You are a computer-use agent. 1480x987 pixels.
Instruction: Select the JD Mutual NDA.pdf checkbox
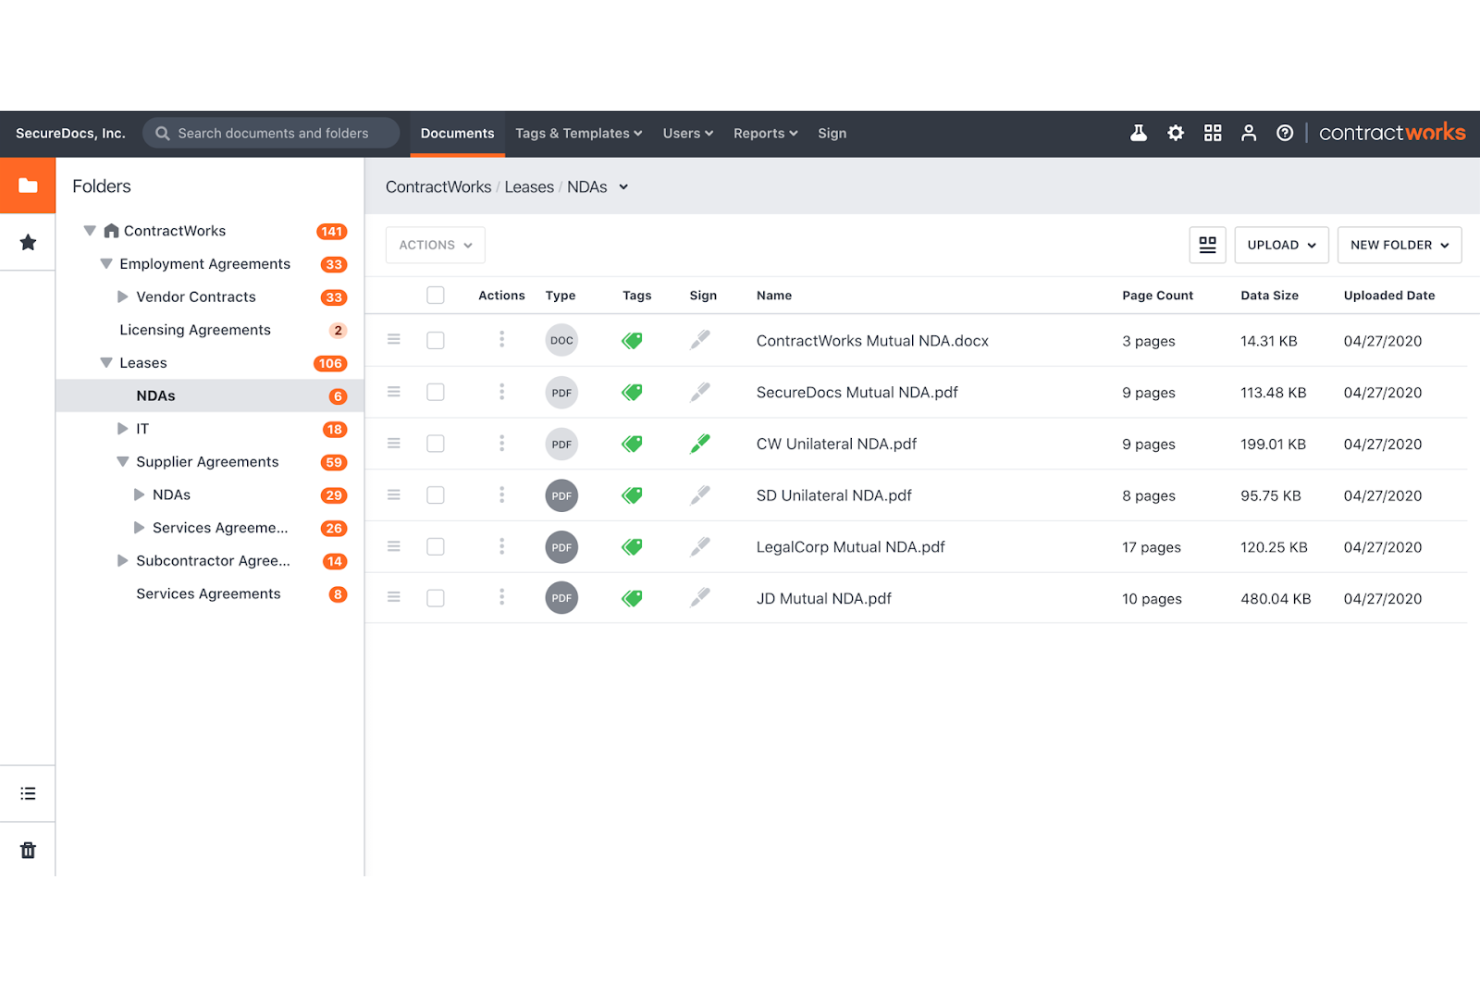(435, 598)
